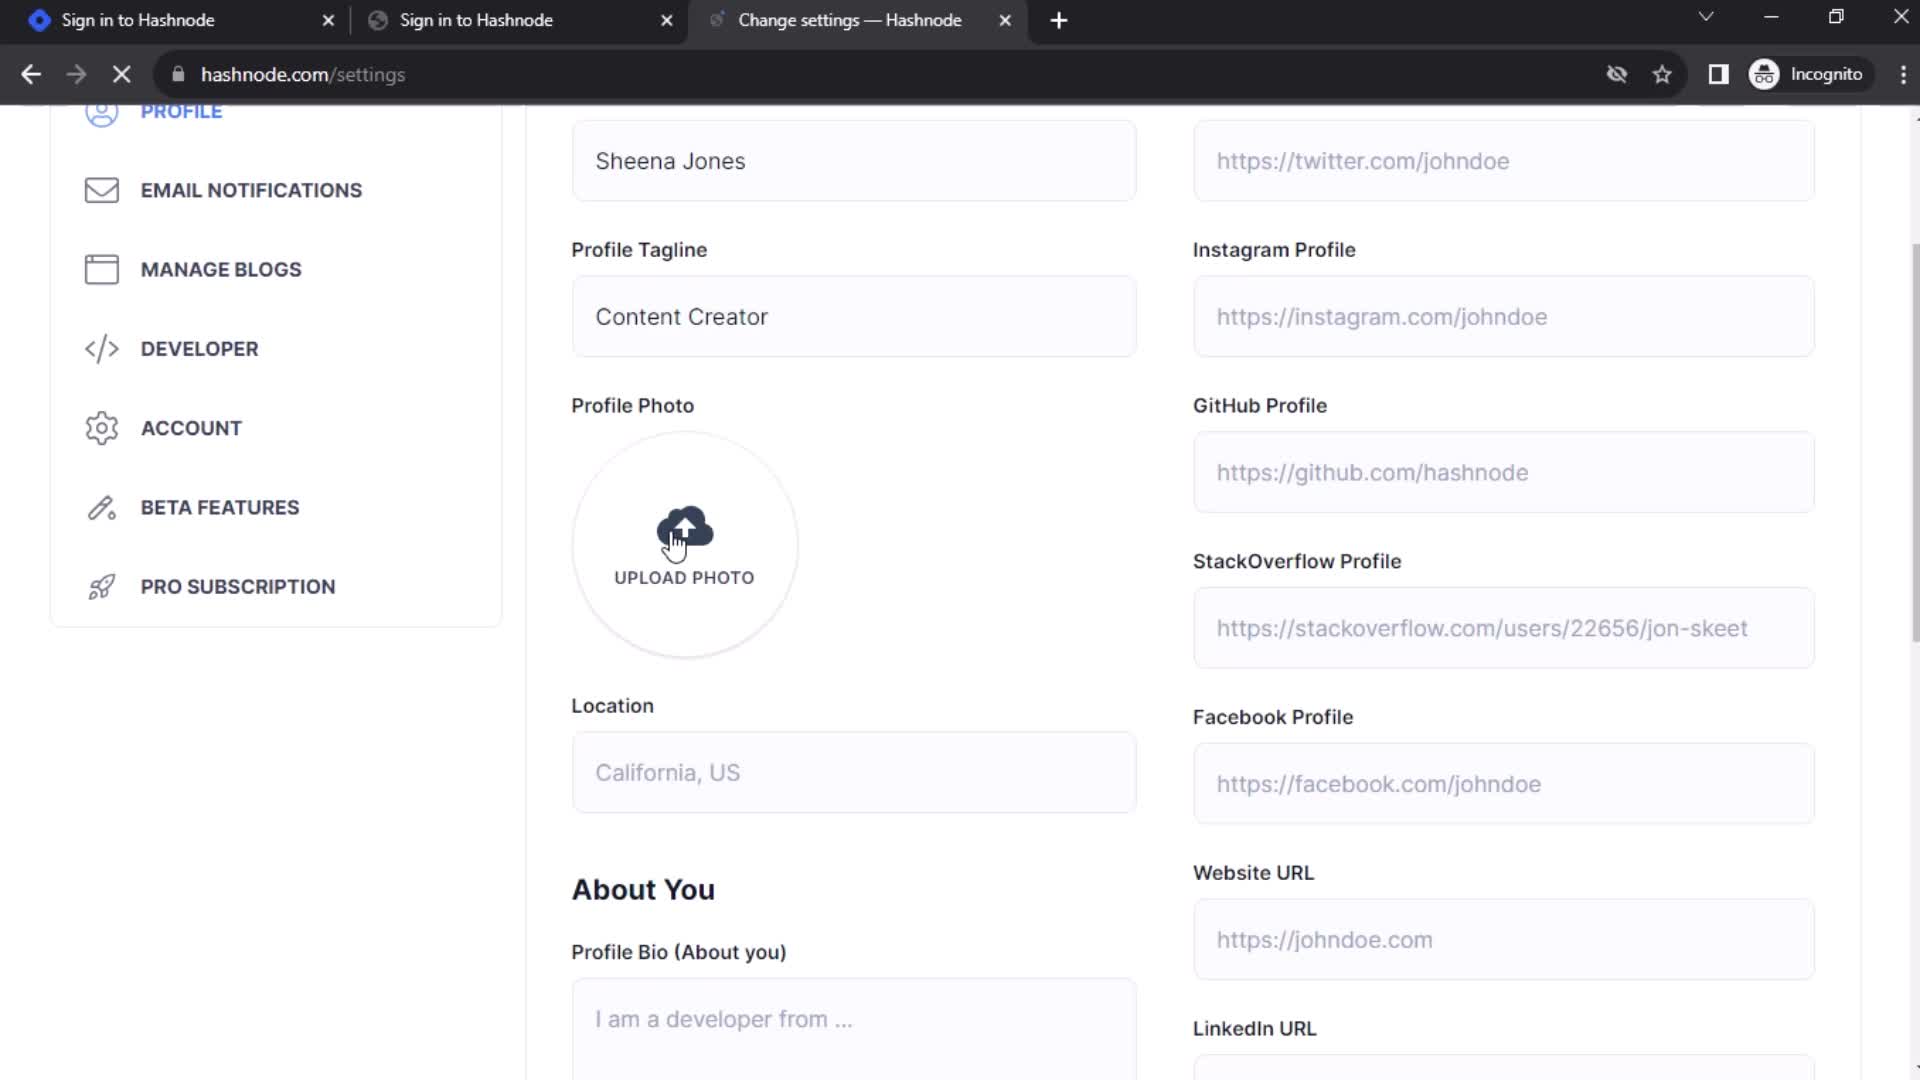Viewport: 1920px width, 1080px height.
Task: Bookmark this page with star icon
Action: [x=1662, y=74]
